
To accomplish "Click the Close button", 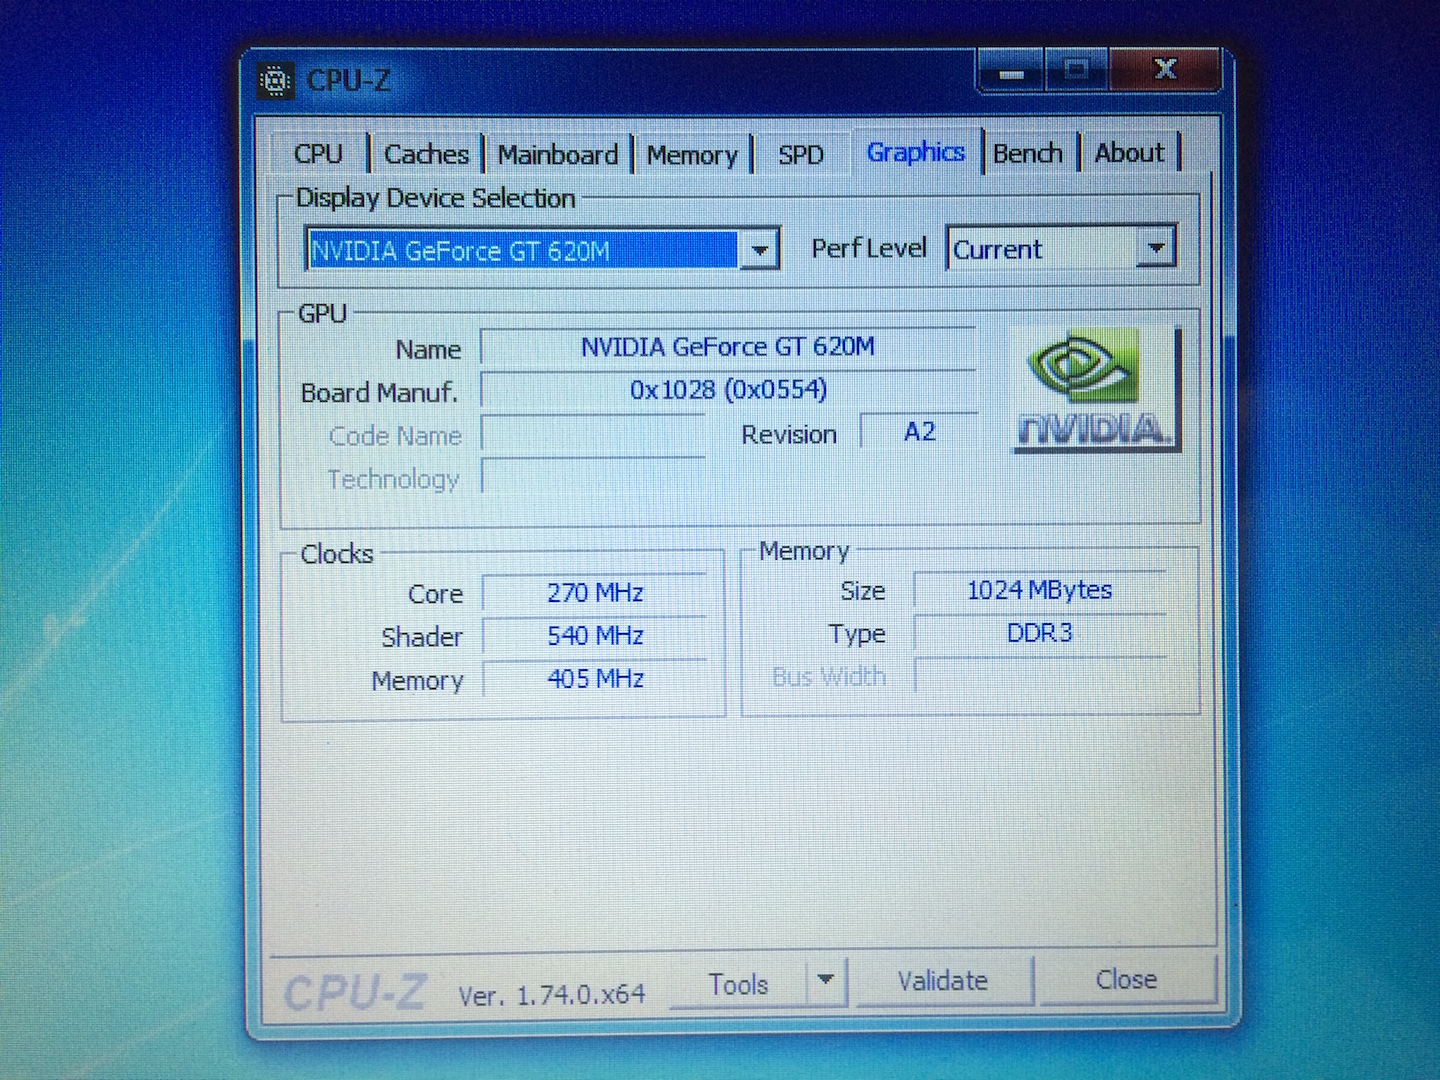I will (x=1127, y=980).
